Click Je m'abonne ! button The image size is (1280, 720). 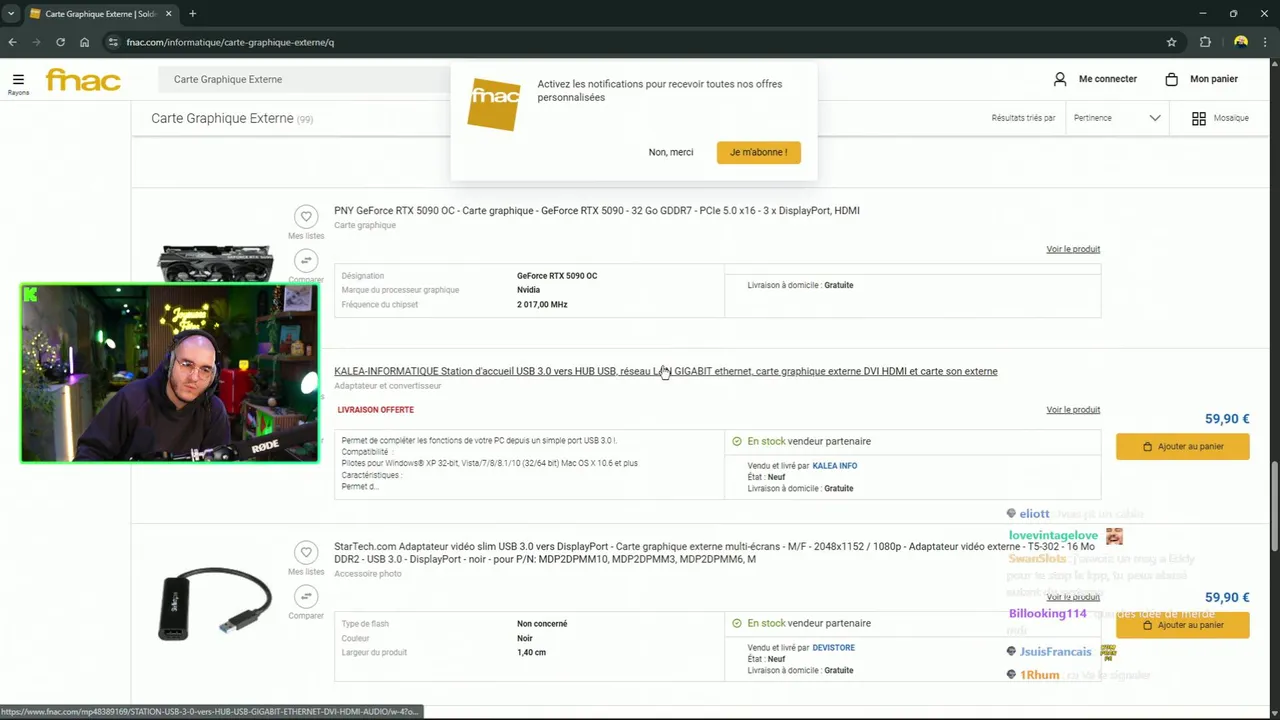click(x=758, y=152)
